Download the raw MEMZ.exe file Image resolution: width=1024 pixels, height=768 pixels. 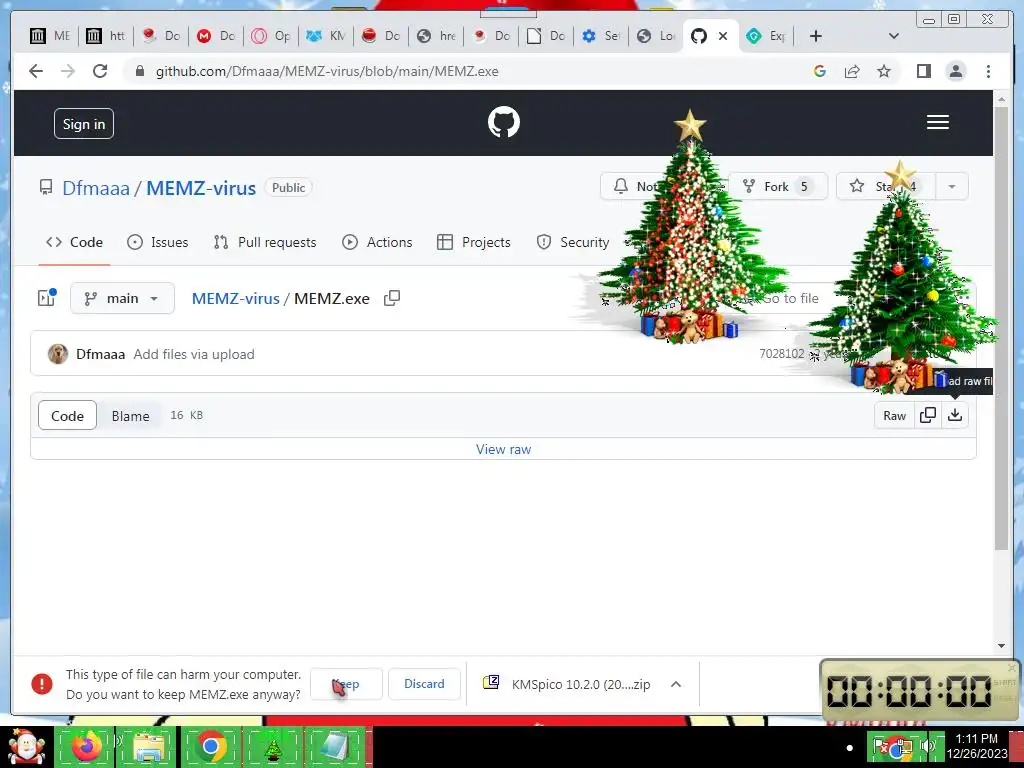point(955,415)
